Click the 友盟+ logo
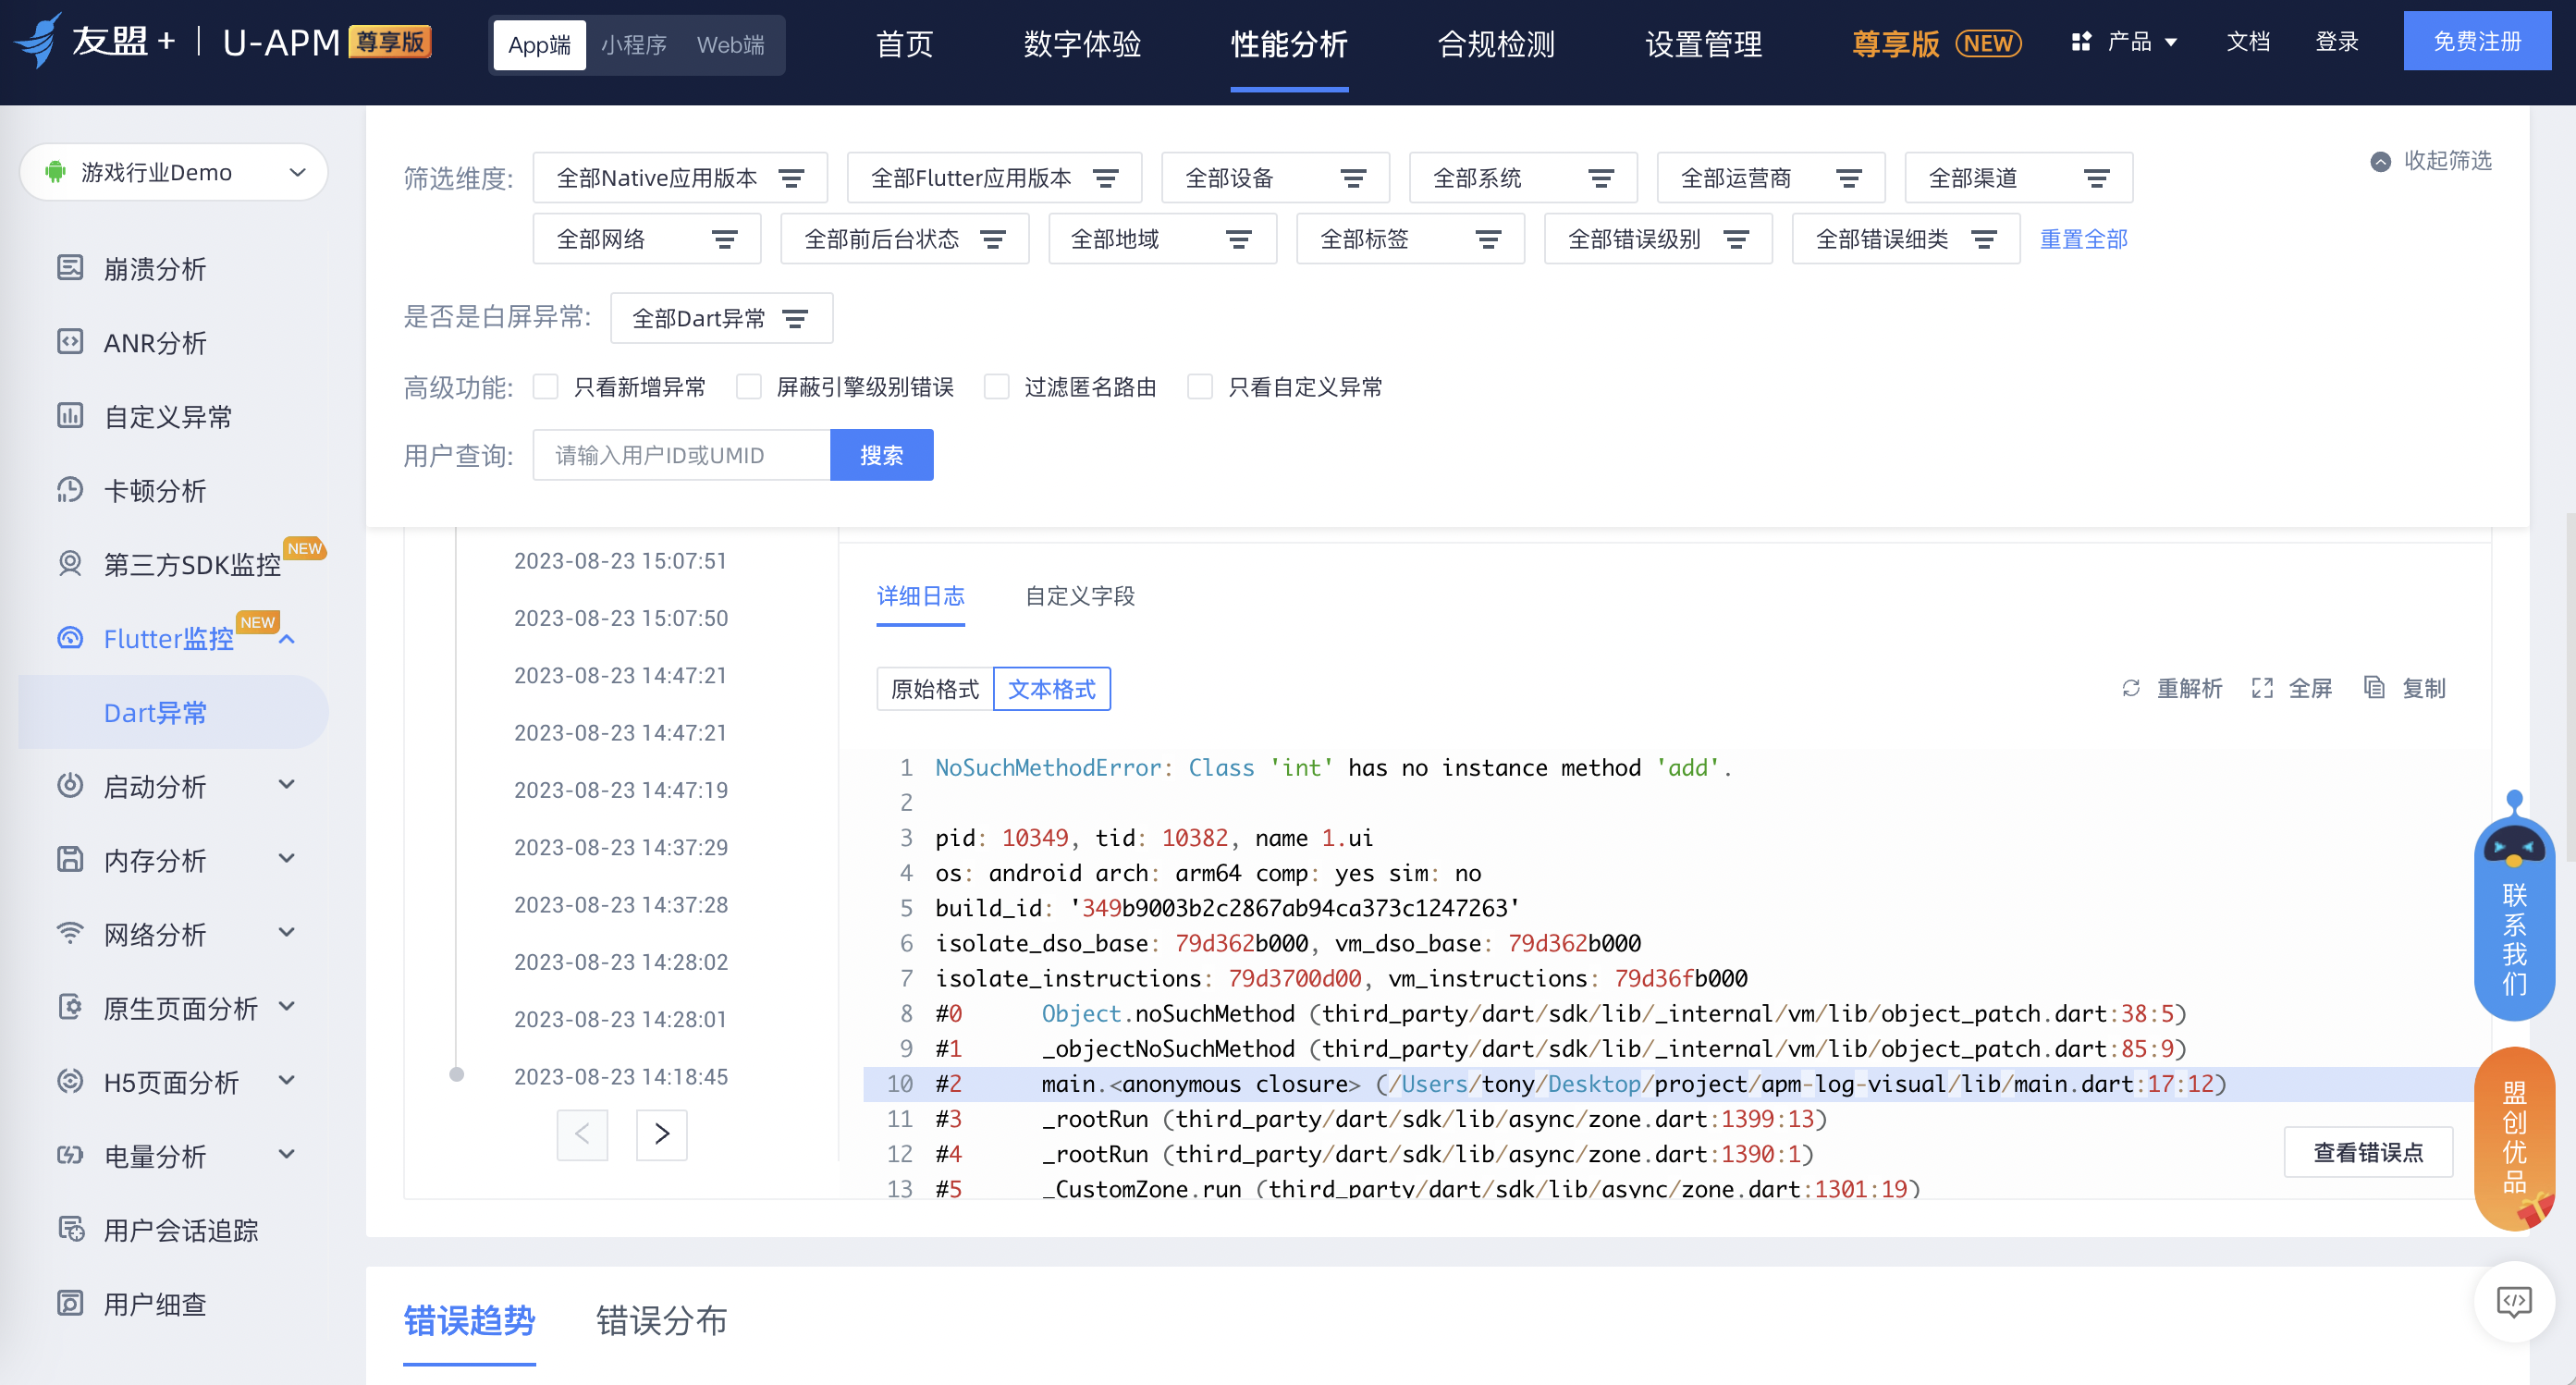The height and width of the screenshot is (1385, 2576). pos(95,41)
